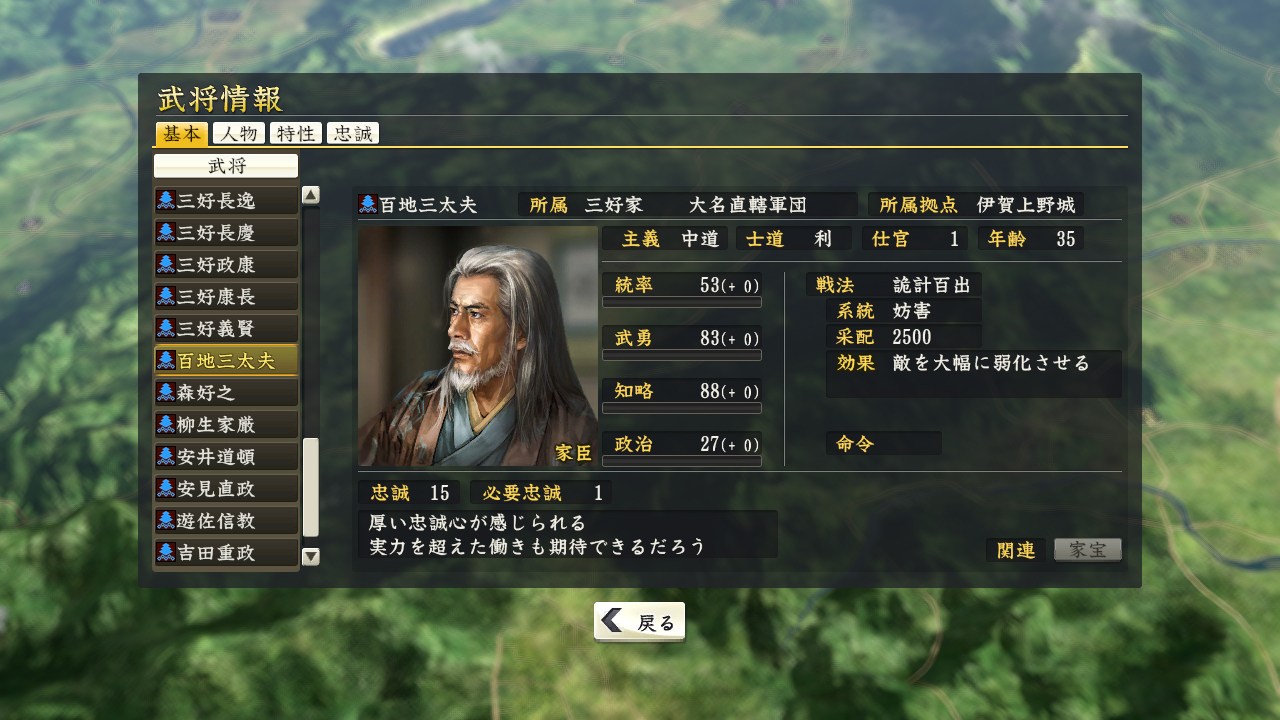Click the officer list scroll-up arrow
The height and width of the screenshot is (720, 1280).
pos(311,195)
